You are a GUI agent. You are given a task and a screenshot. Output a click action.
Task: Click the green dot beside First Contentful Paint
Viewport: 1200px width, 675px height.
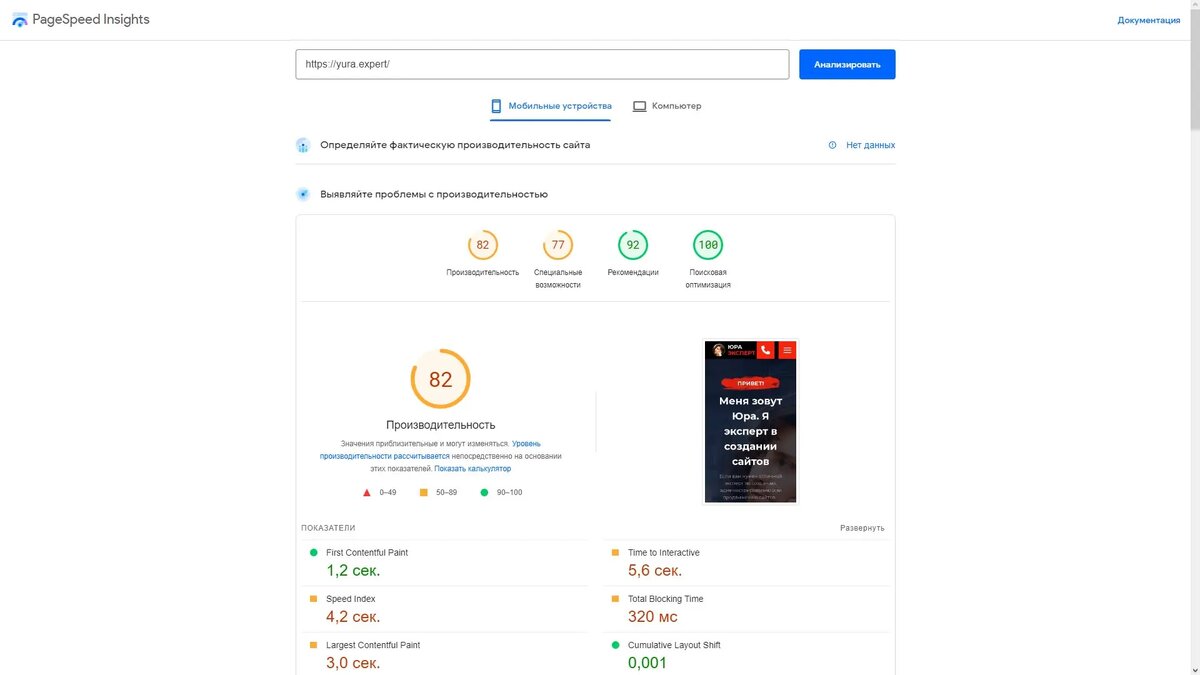pos(313,552)
